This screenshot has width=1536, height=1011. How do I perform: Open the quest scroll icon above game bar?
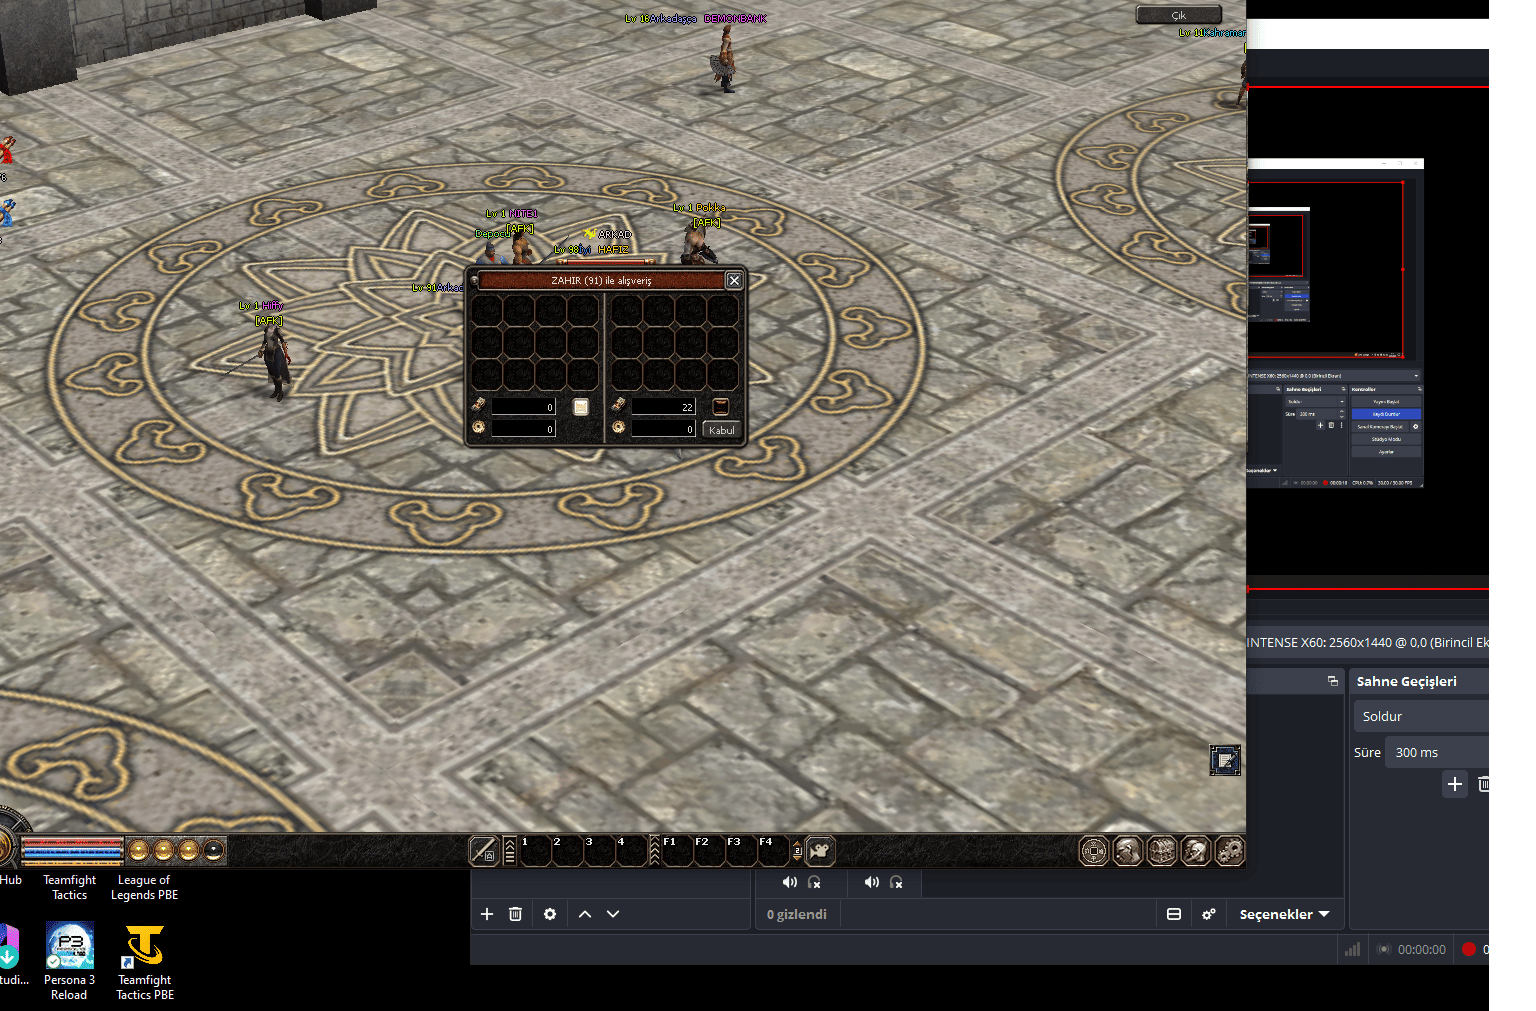click(x=1225, y=761)
